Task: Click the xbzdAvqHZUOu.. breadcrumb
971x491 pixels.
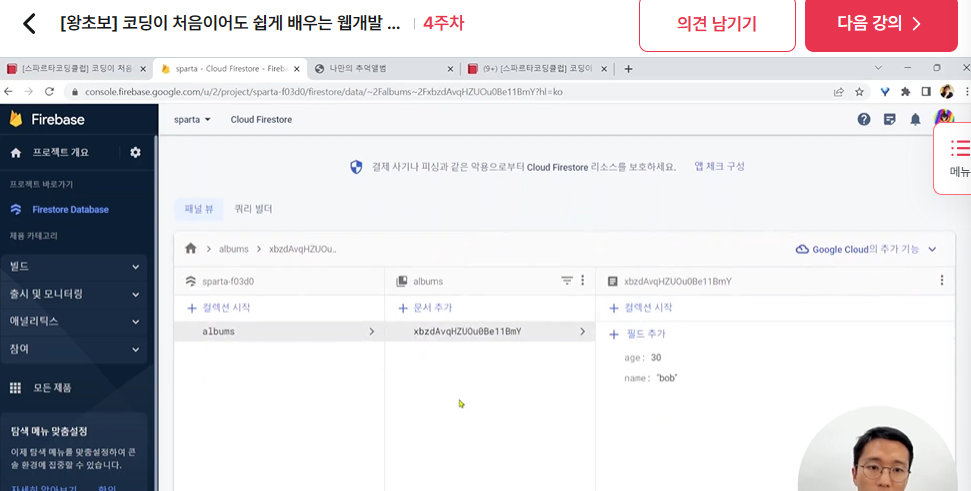Action: pyautogui.click(x=303, y=249)
